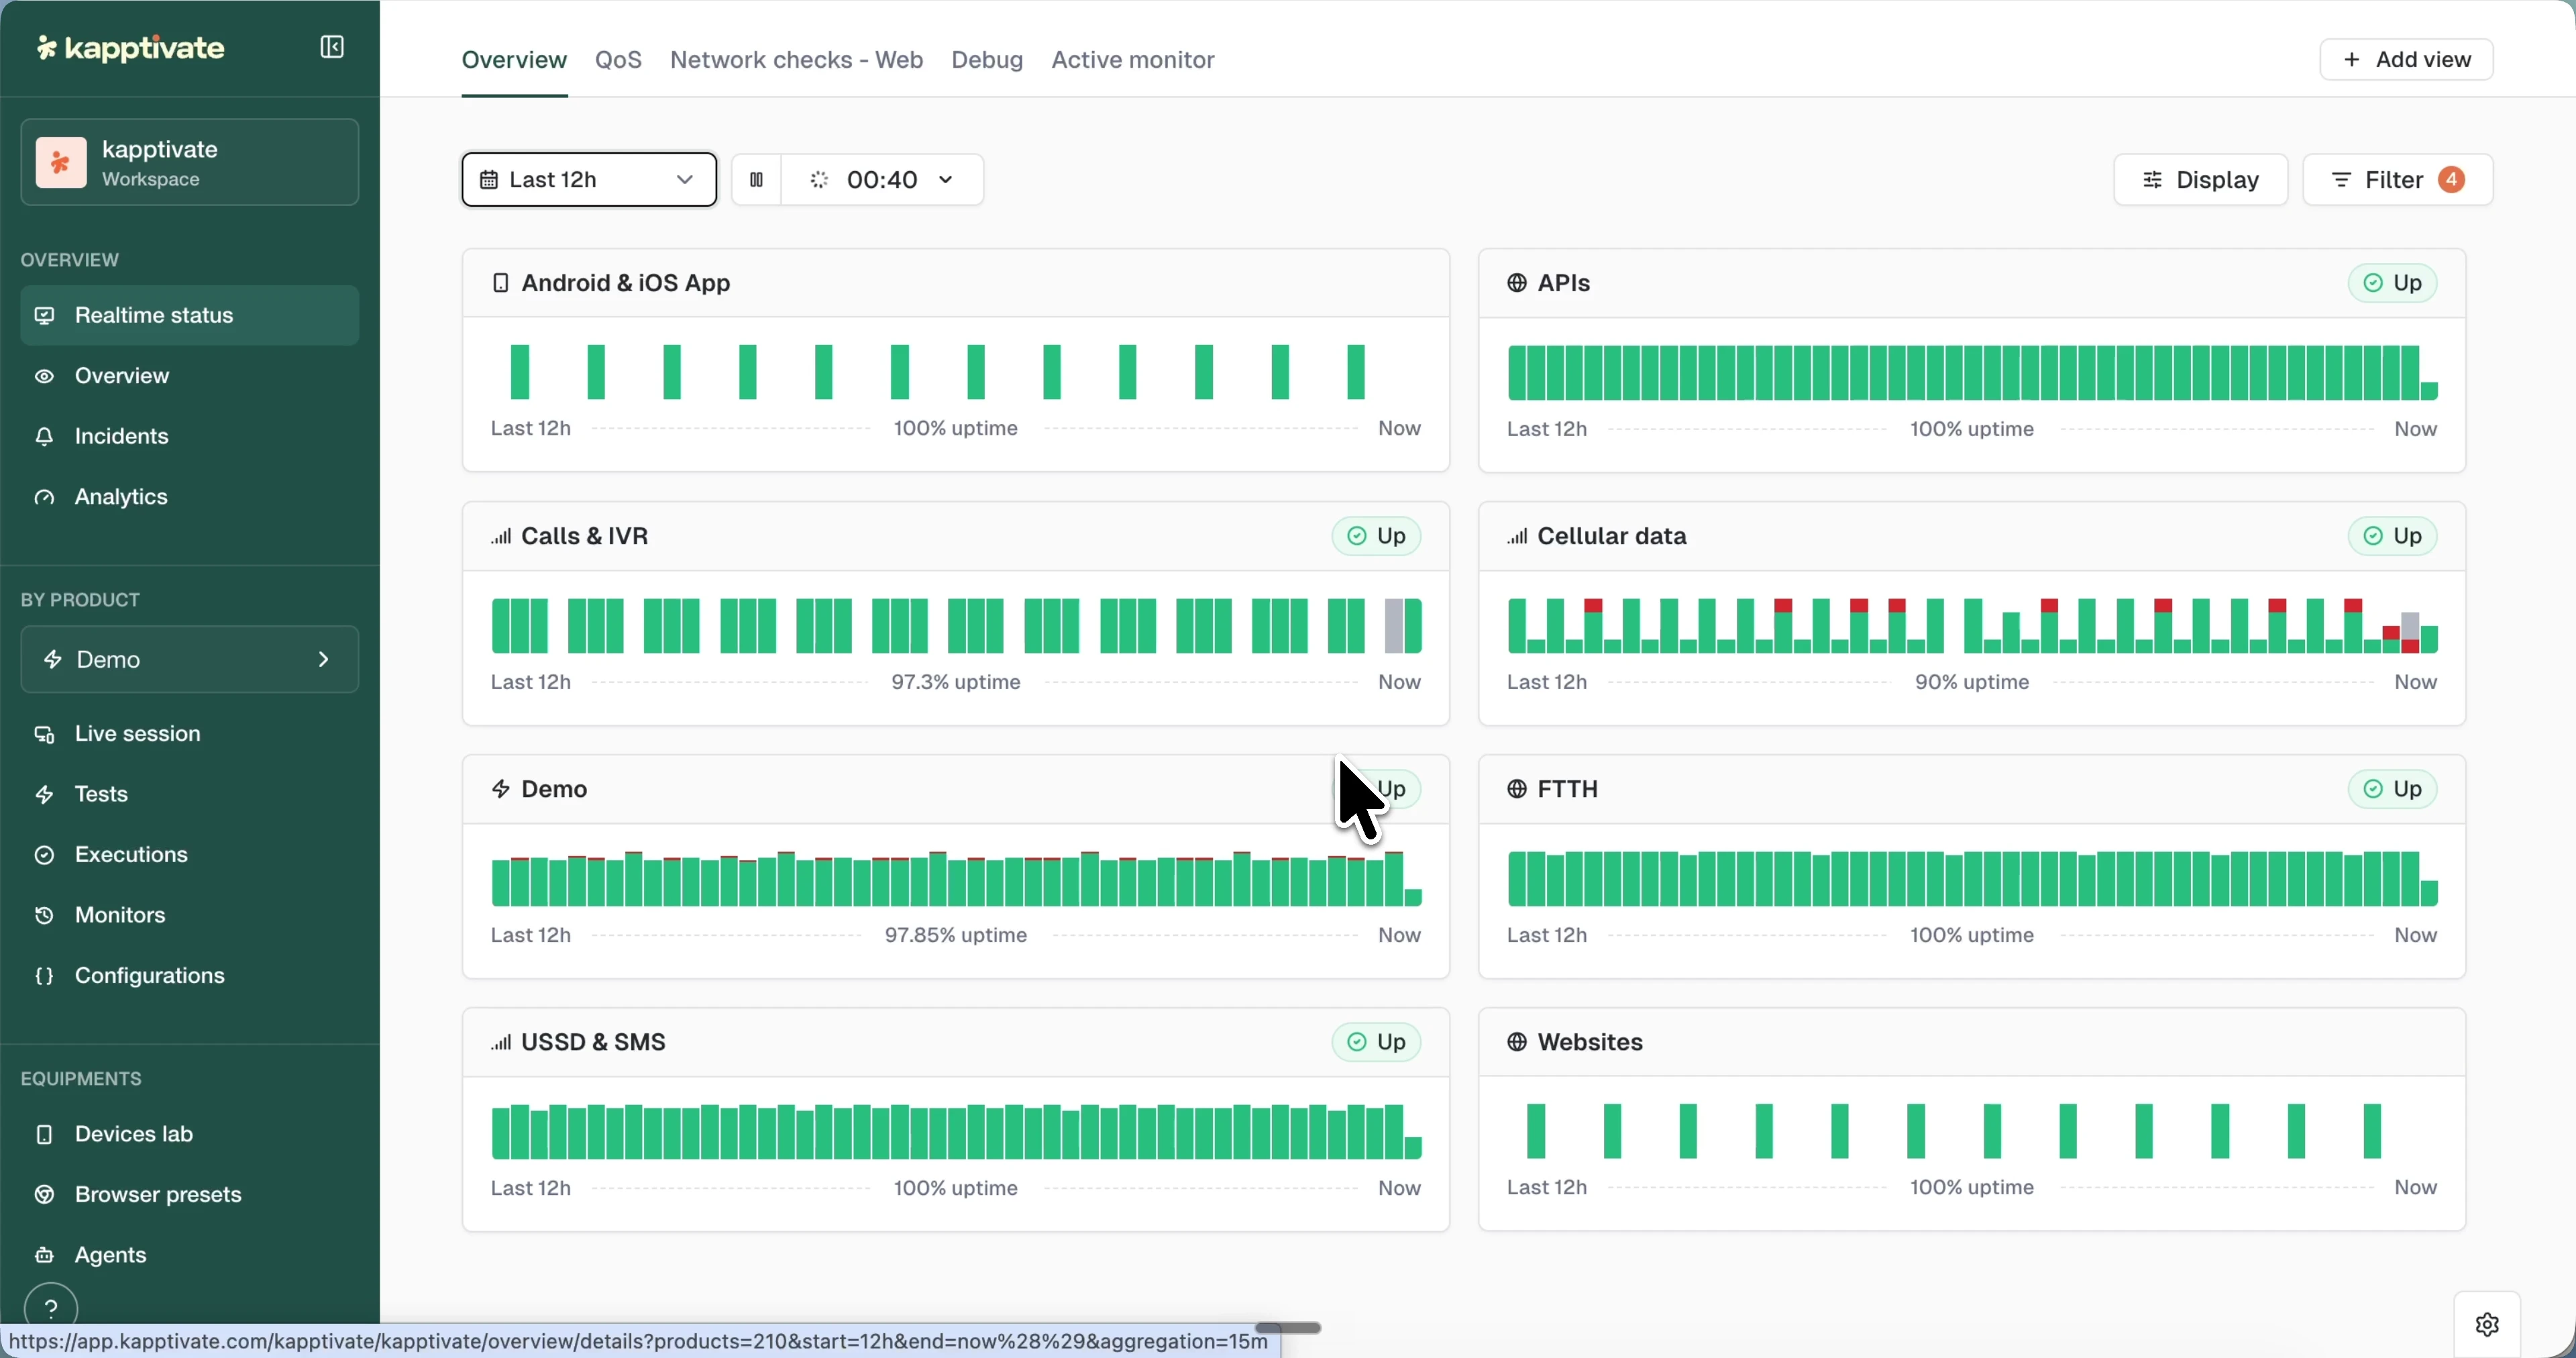Switch to the Overview tab

pyautogui.click(x=514, y=60)
